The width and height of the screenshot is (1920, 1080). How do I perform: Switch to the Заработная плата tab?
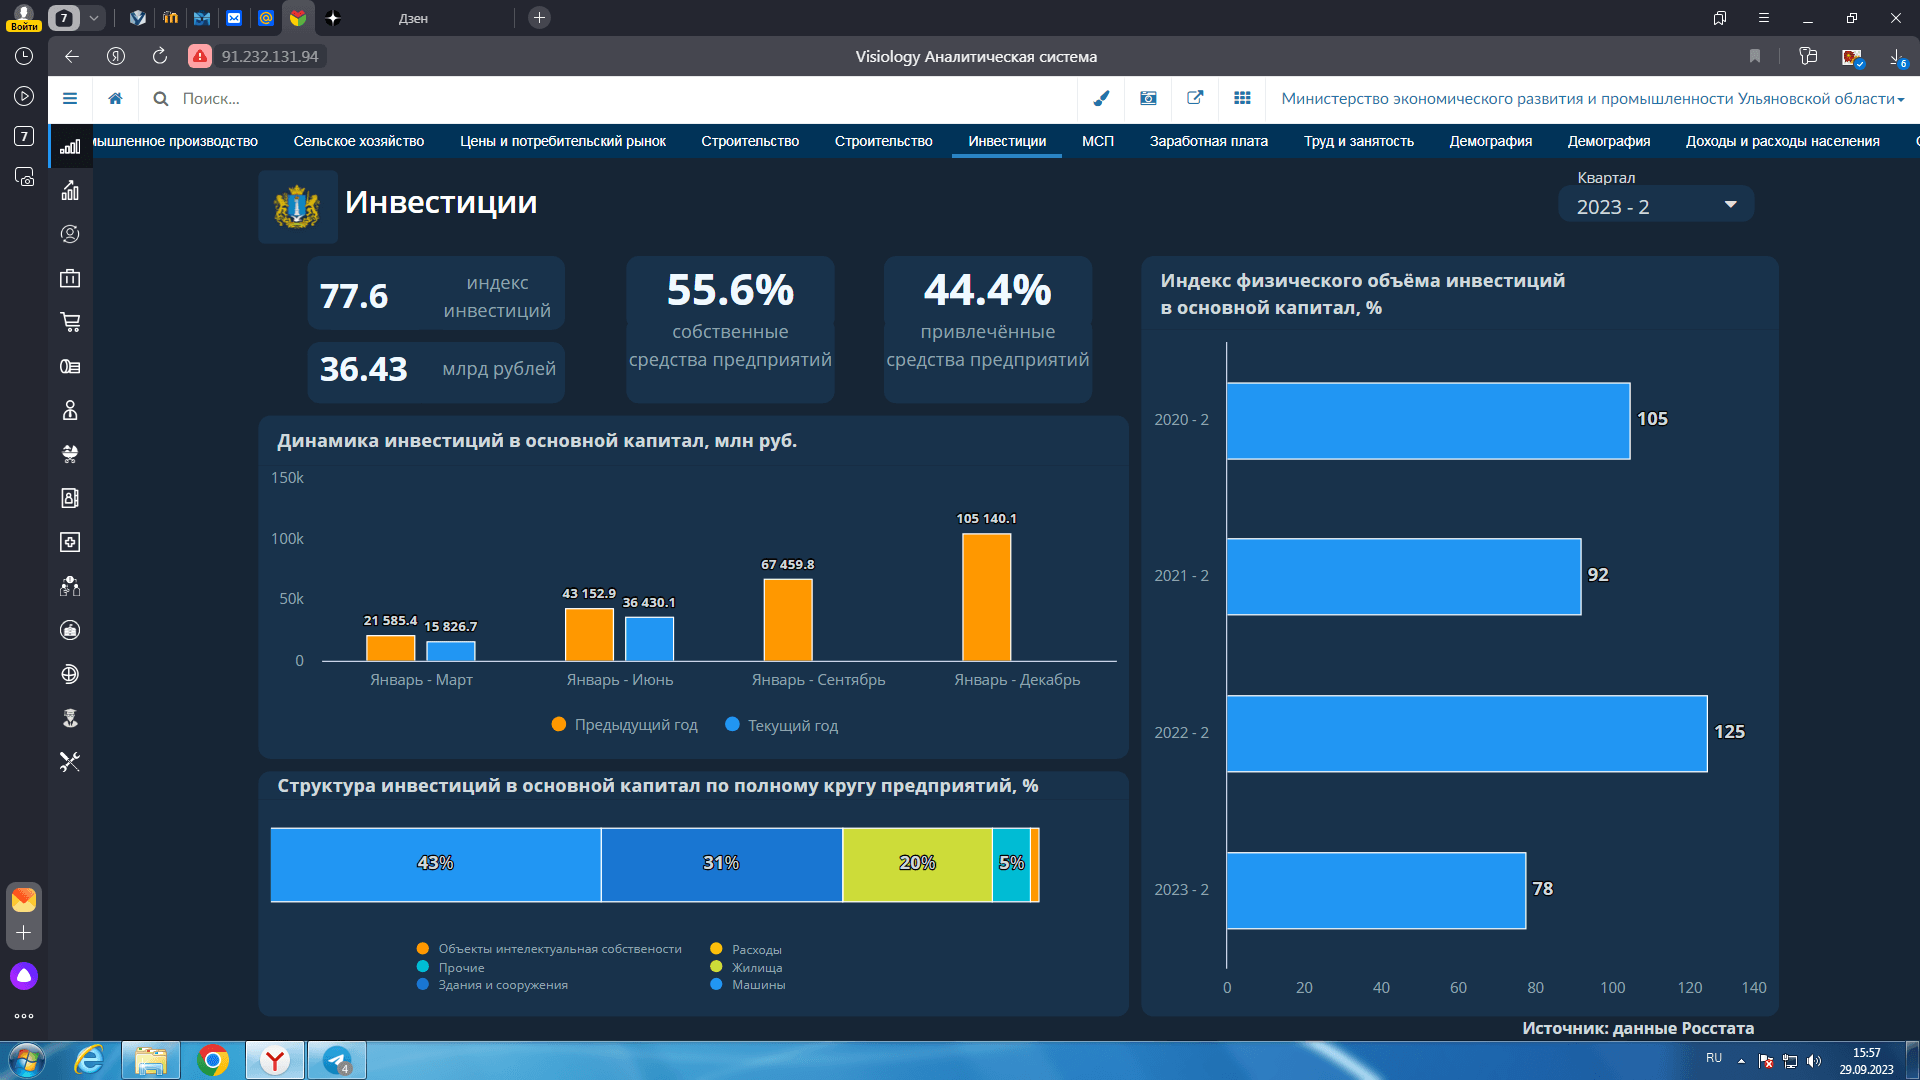[x=1209, y=141]
